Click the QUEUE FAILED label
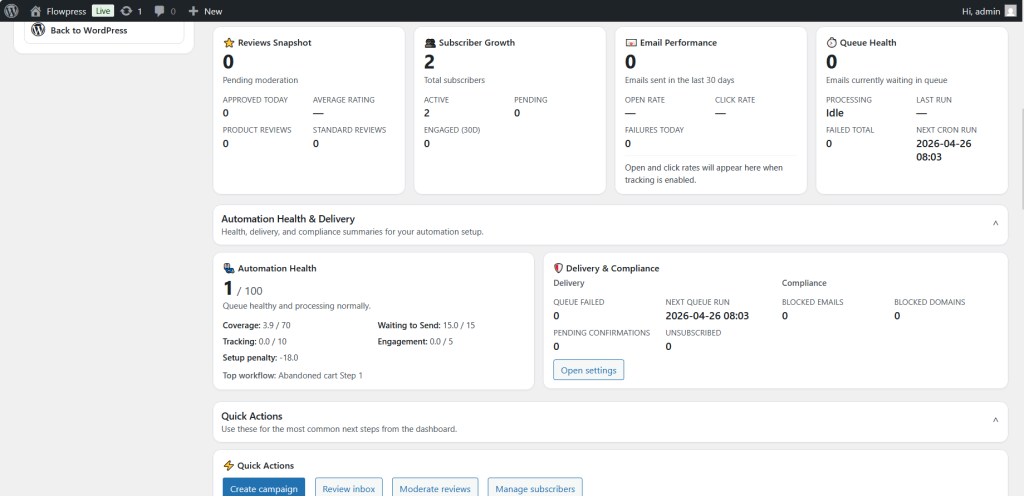The width and height of the screenshot is (1024, 496). [x=579, y=302]
